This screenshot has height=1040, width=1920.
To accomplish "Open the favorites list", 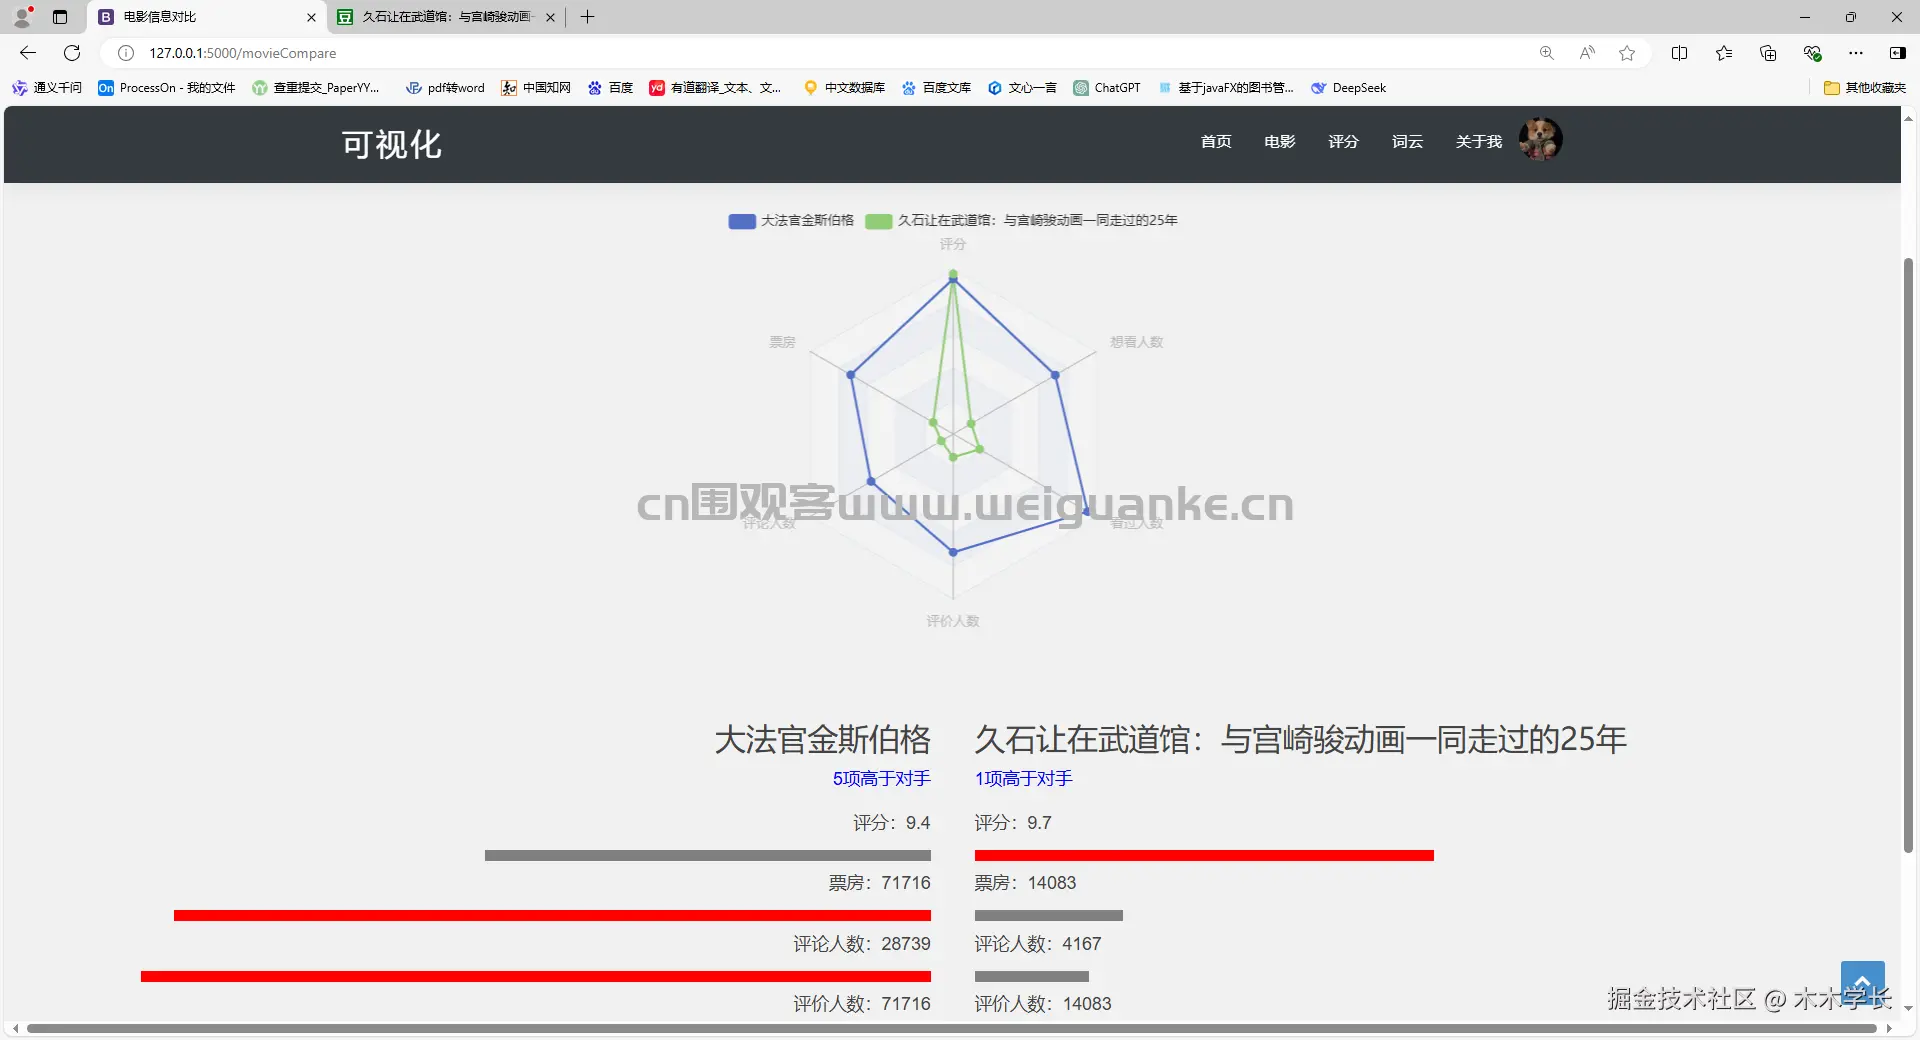I will pyautogui.click(x=1724, y=53).
